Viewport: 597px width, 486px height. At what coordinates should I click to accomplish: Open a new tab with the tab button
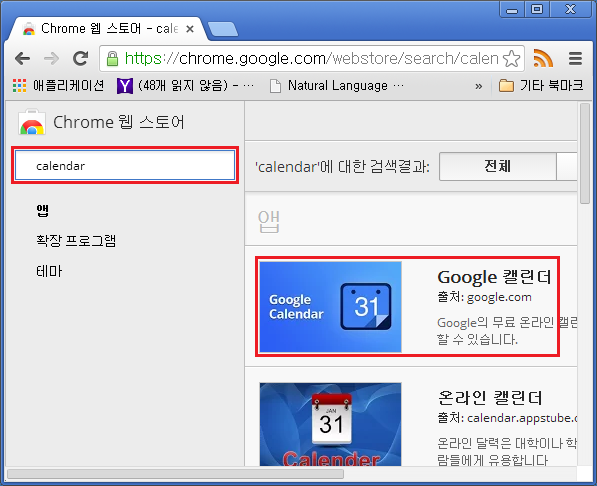(x=223, y=29)
